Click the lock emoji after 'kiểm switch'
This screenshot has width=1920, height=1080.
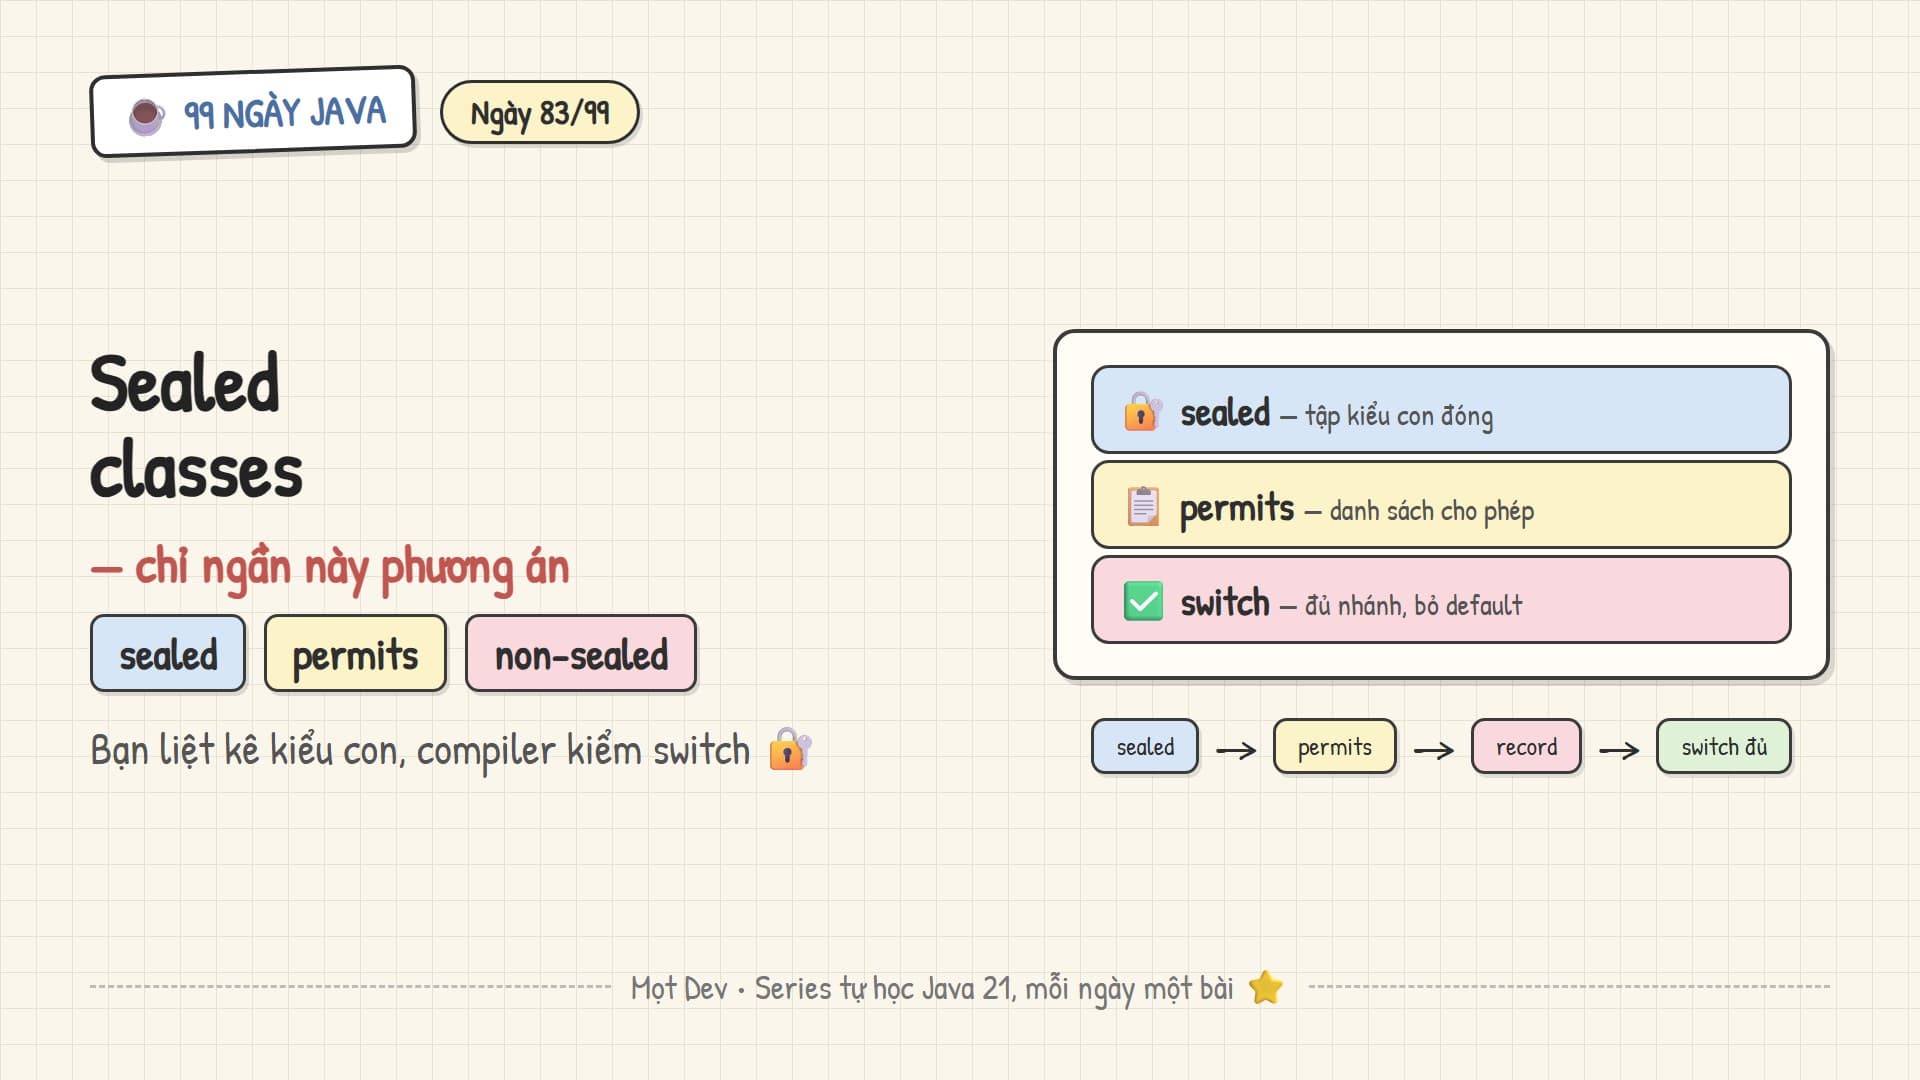[x=790, y=749]
